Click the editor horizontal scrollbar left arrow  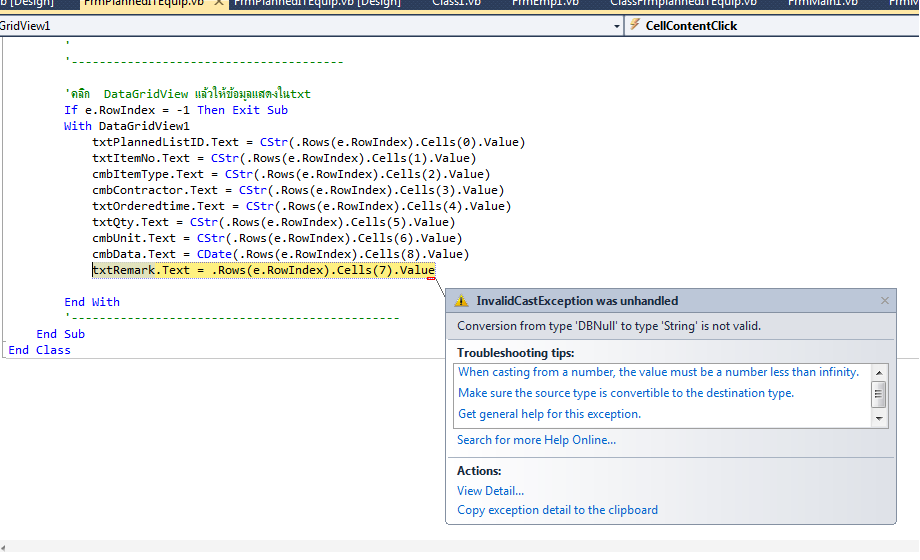coord(4,548)
